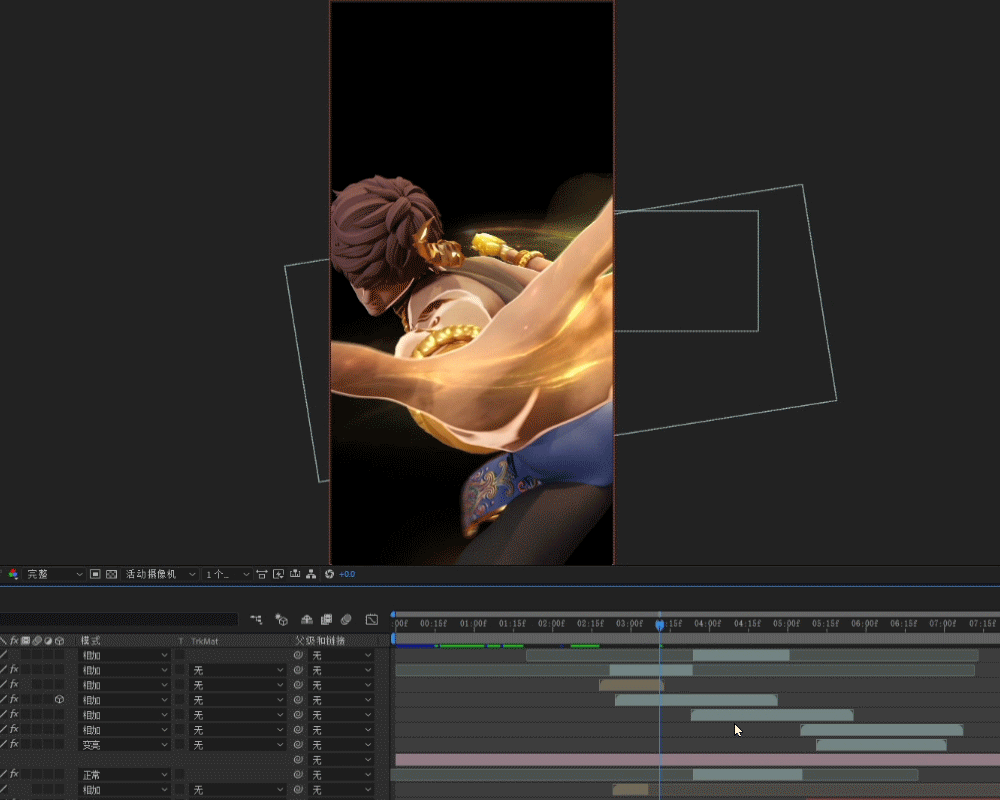
Task: Click the Composition Mini-Flowchart icon in timeline
Action: click(256, 619)
